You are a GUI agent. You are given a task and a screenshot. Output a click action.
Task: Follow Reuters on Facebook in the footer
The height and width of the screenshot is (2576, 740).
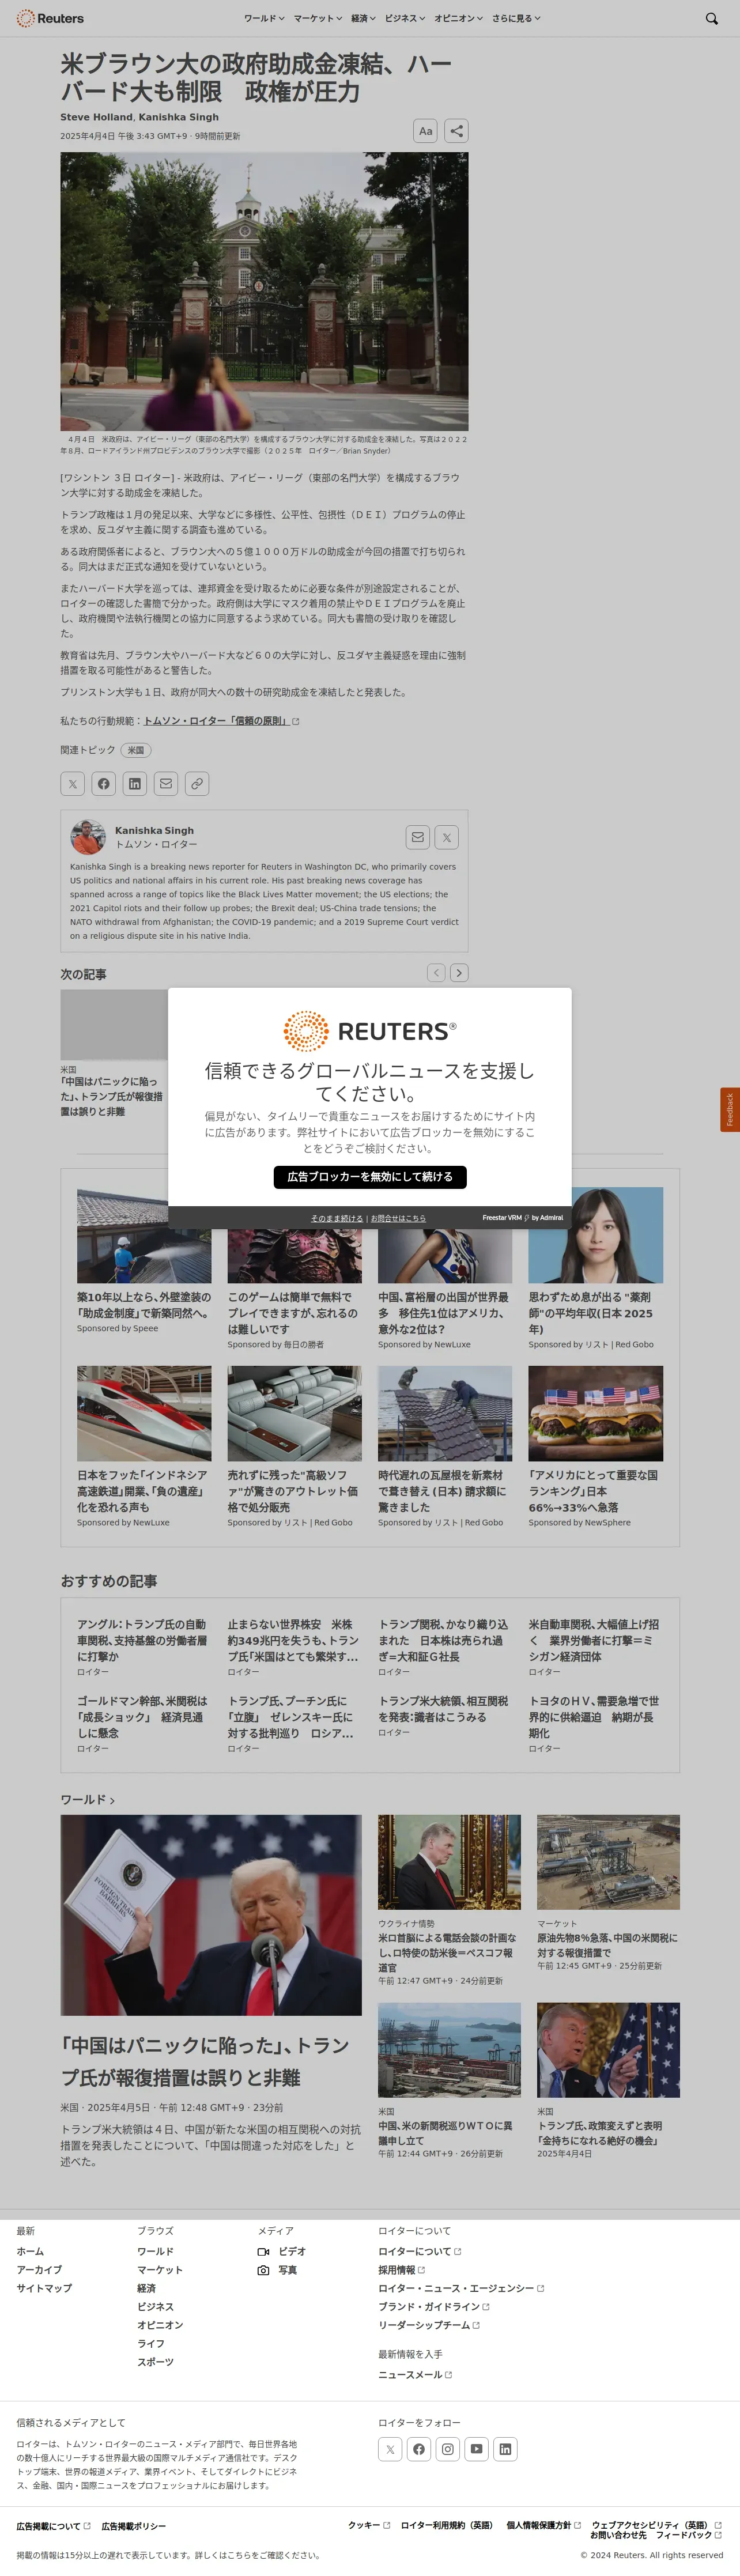click(x=419, y=2449)
